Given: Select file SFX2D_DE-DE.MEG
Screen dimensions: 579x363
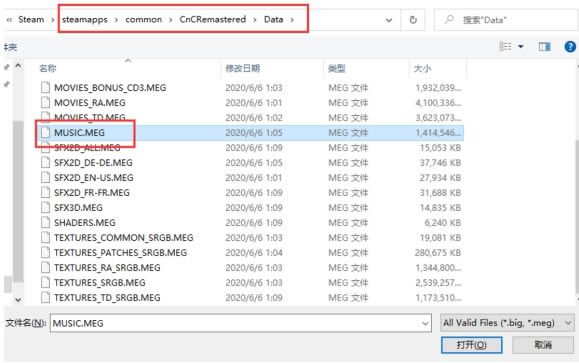Looking at the screenshot, I should click(93, 163).
